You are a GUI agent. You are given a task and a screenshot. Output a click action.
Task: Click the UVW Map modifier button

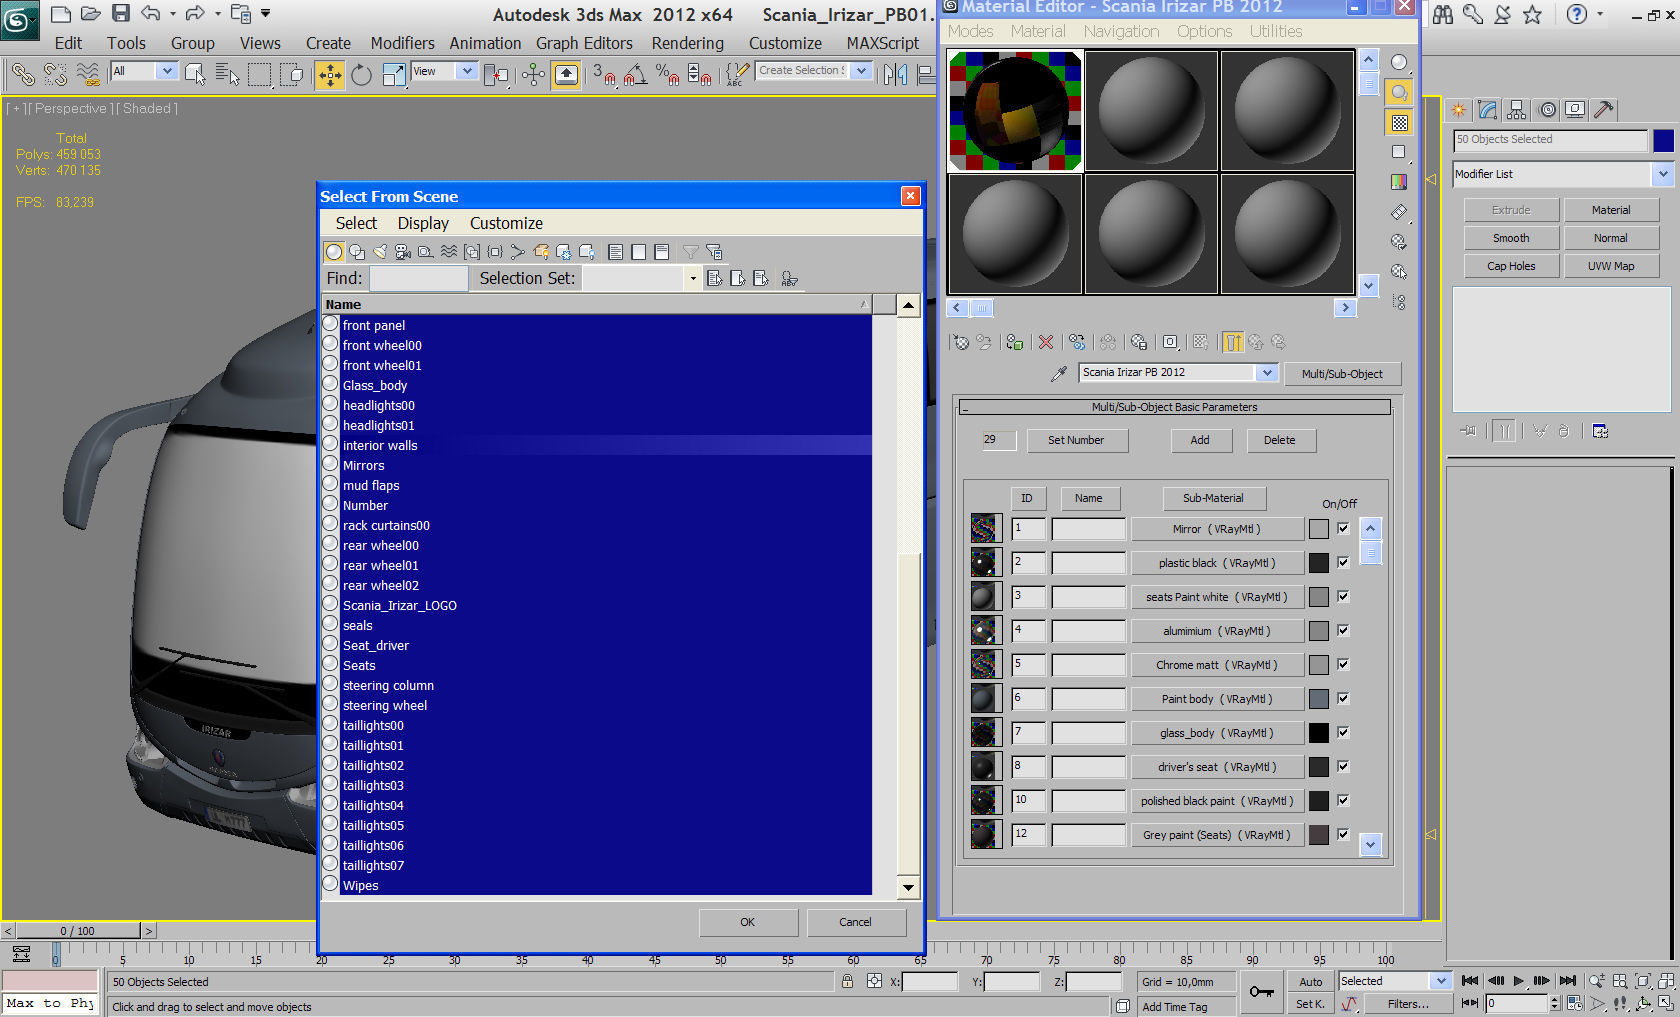point(1611,266)
